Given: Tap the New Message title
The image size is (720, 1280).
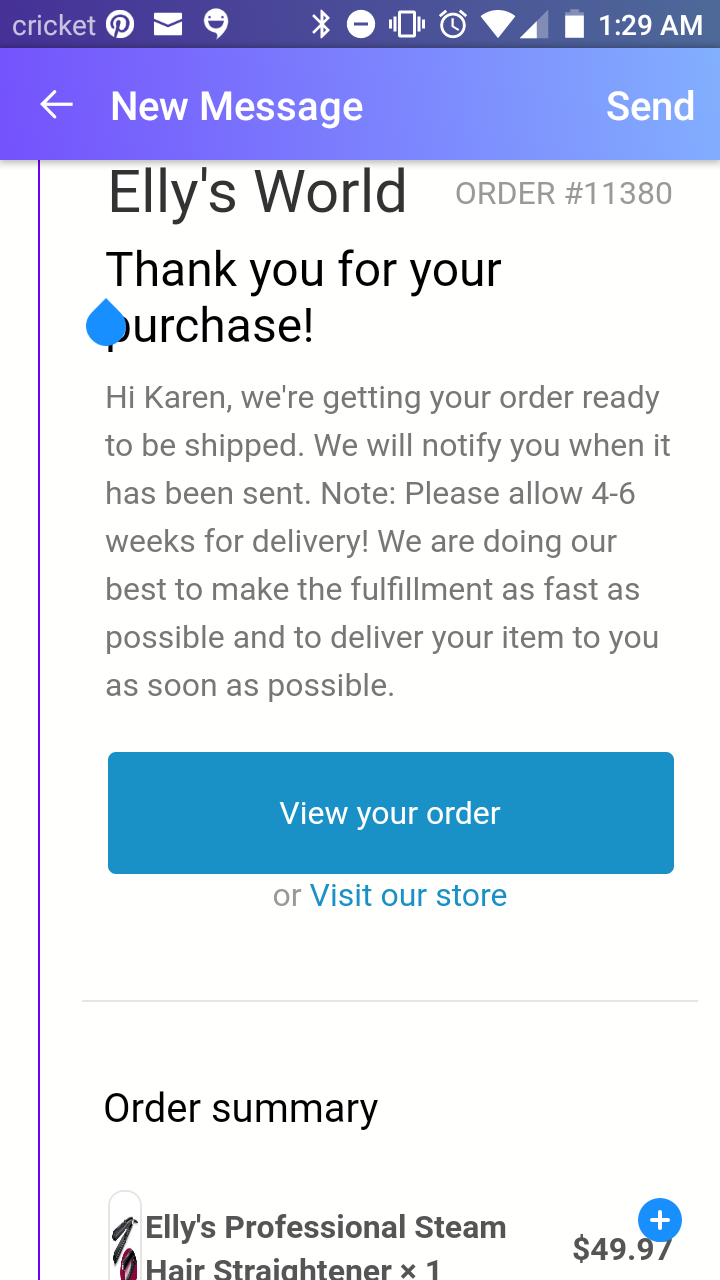Looking at the screenshot, I should (x=237, y=106).
